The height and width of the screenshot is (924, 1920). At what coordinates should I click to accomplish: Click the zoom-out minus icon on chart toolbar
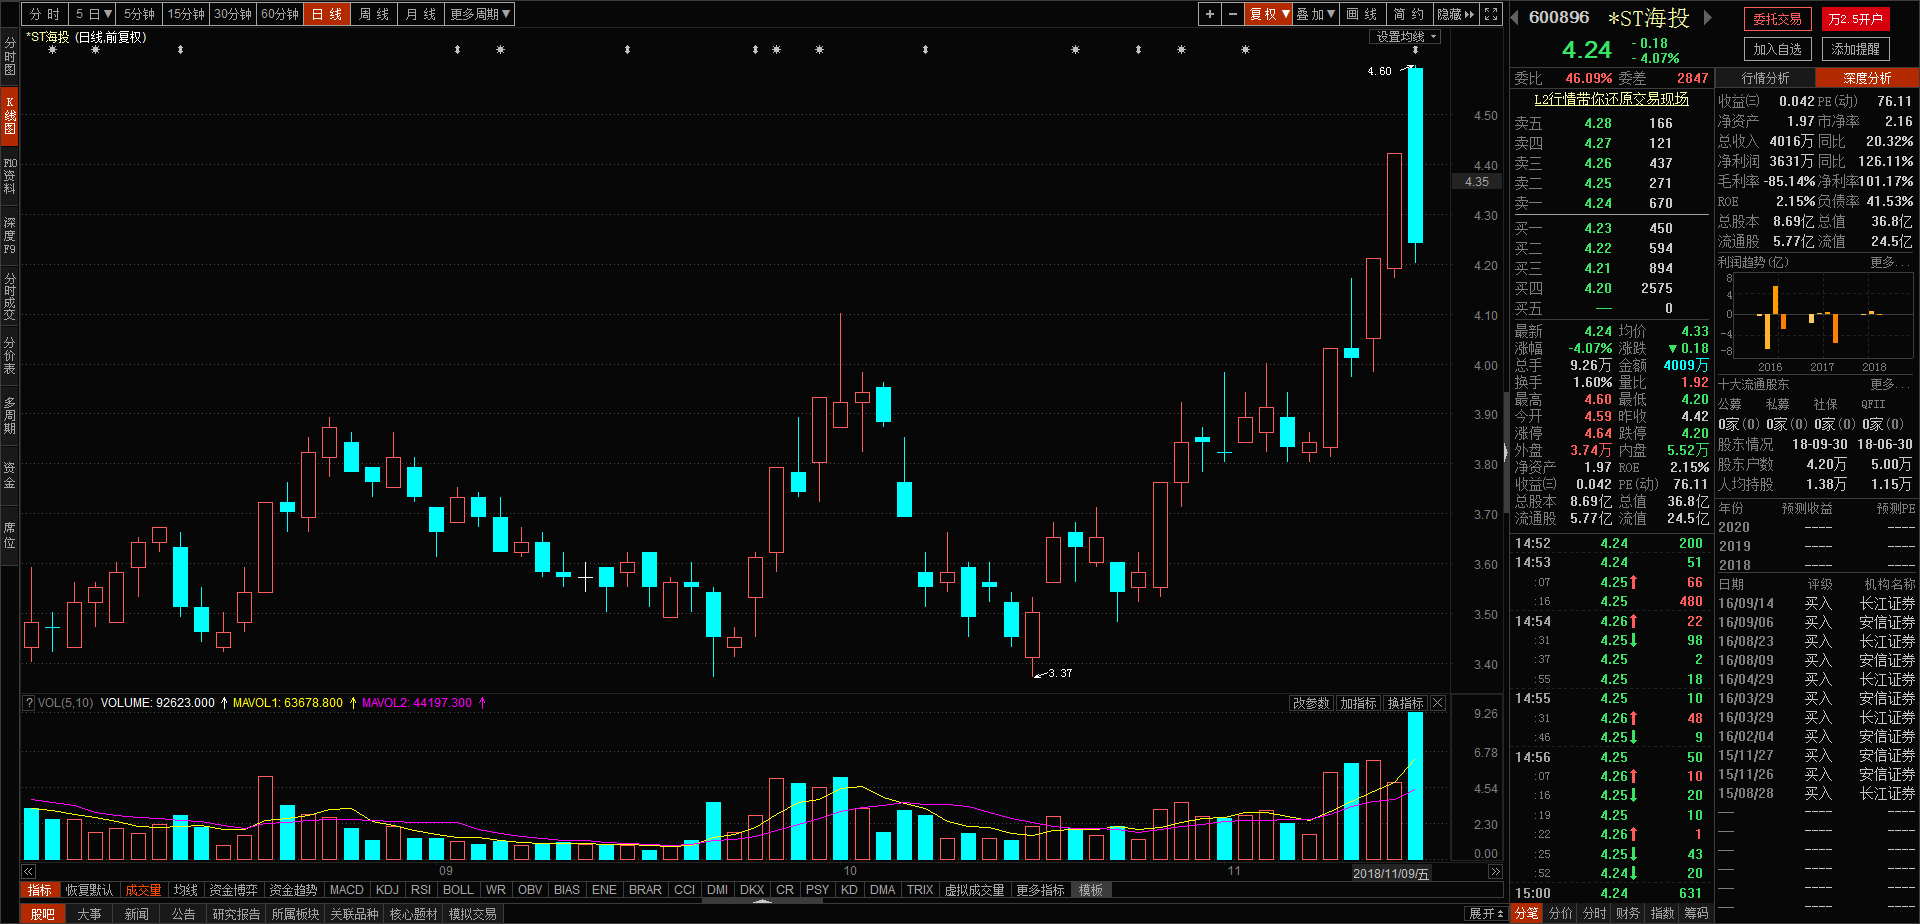pos(1233,14)
